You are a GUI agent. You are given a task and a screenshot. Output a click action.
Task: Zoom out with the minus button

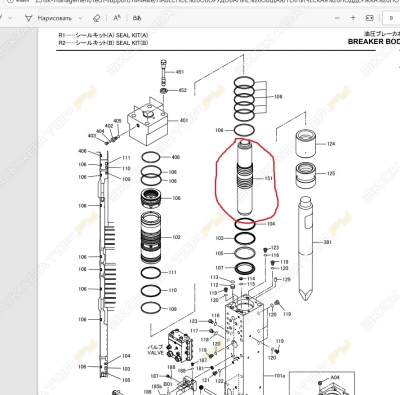point(337,18)
